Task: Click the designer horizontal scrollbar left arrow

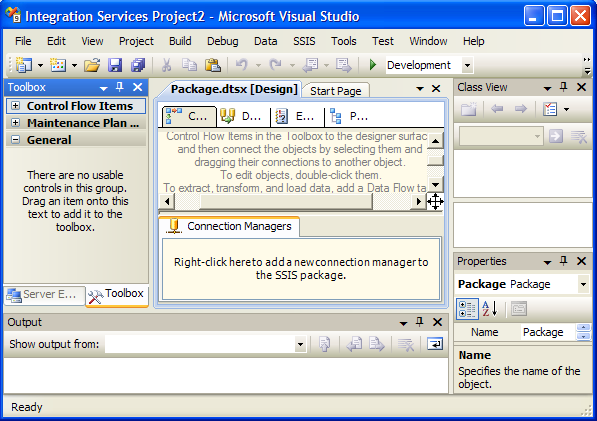Action: tap(167, 201)
